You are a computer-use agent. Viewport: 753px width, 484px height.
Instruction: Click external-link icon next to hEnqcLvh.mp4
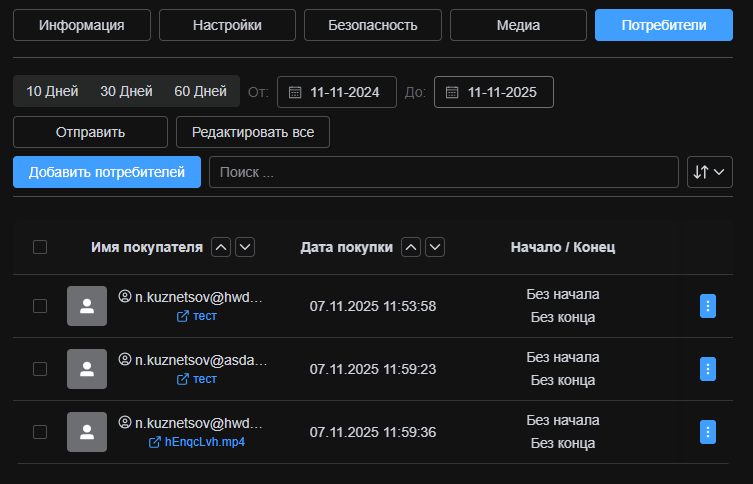pyautogui.click(x=155, y=442)
